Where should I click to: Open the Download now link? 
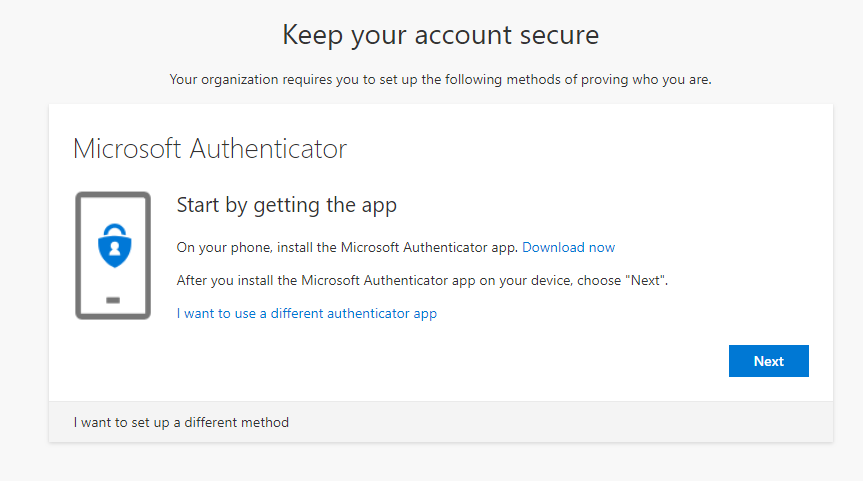[568, 248]
